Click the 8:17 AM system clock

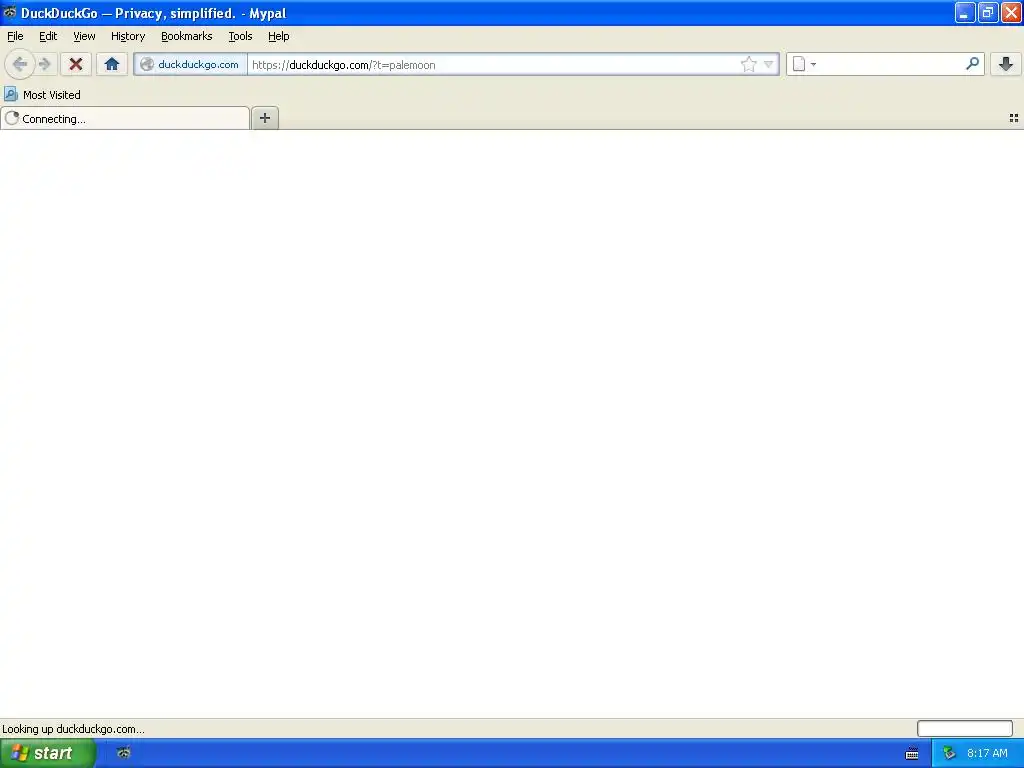[987, 754]
